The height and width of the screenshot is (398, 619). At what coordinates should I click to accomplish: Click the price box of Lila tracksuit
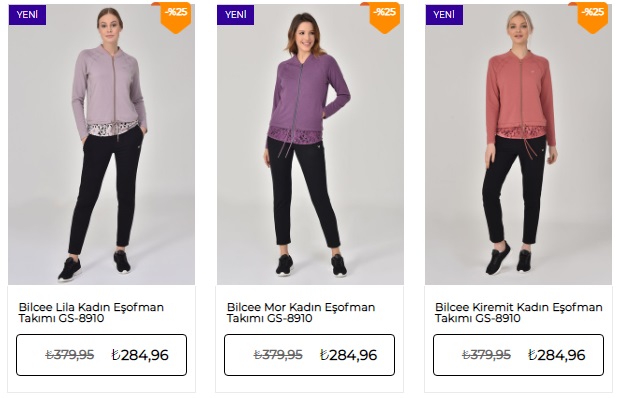[x=101, y=355]
